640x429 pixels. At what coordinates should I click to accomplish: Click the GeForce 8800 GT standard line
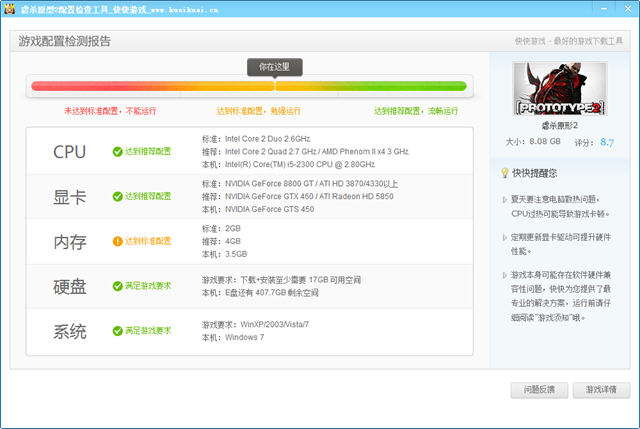coord(300,184)
